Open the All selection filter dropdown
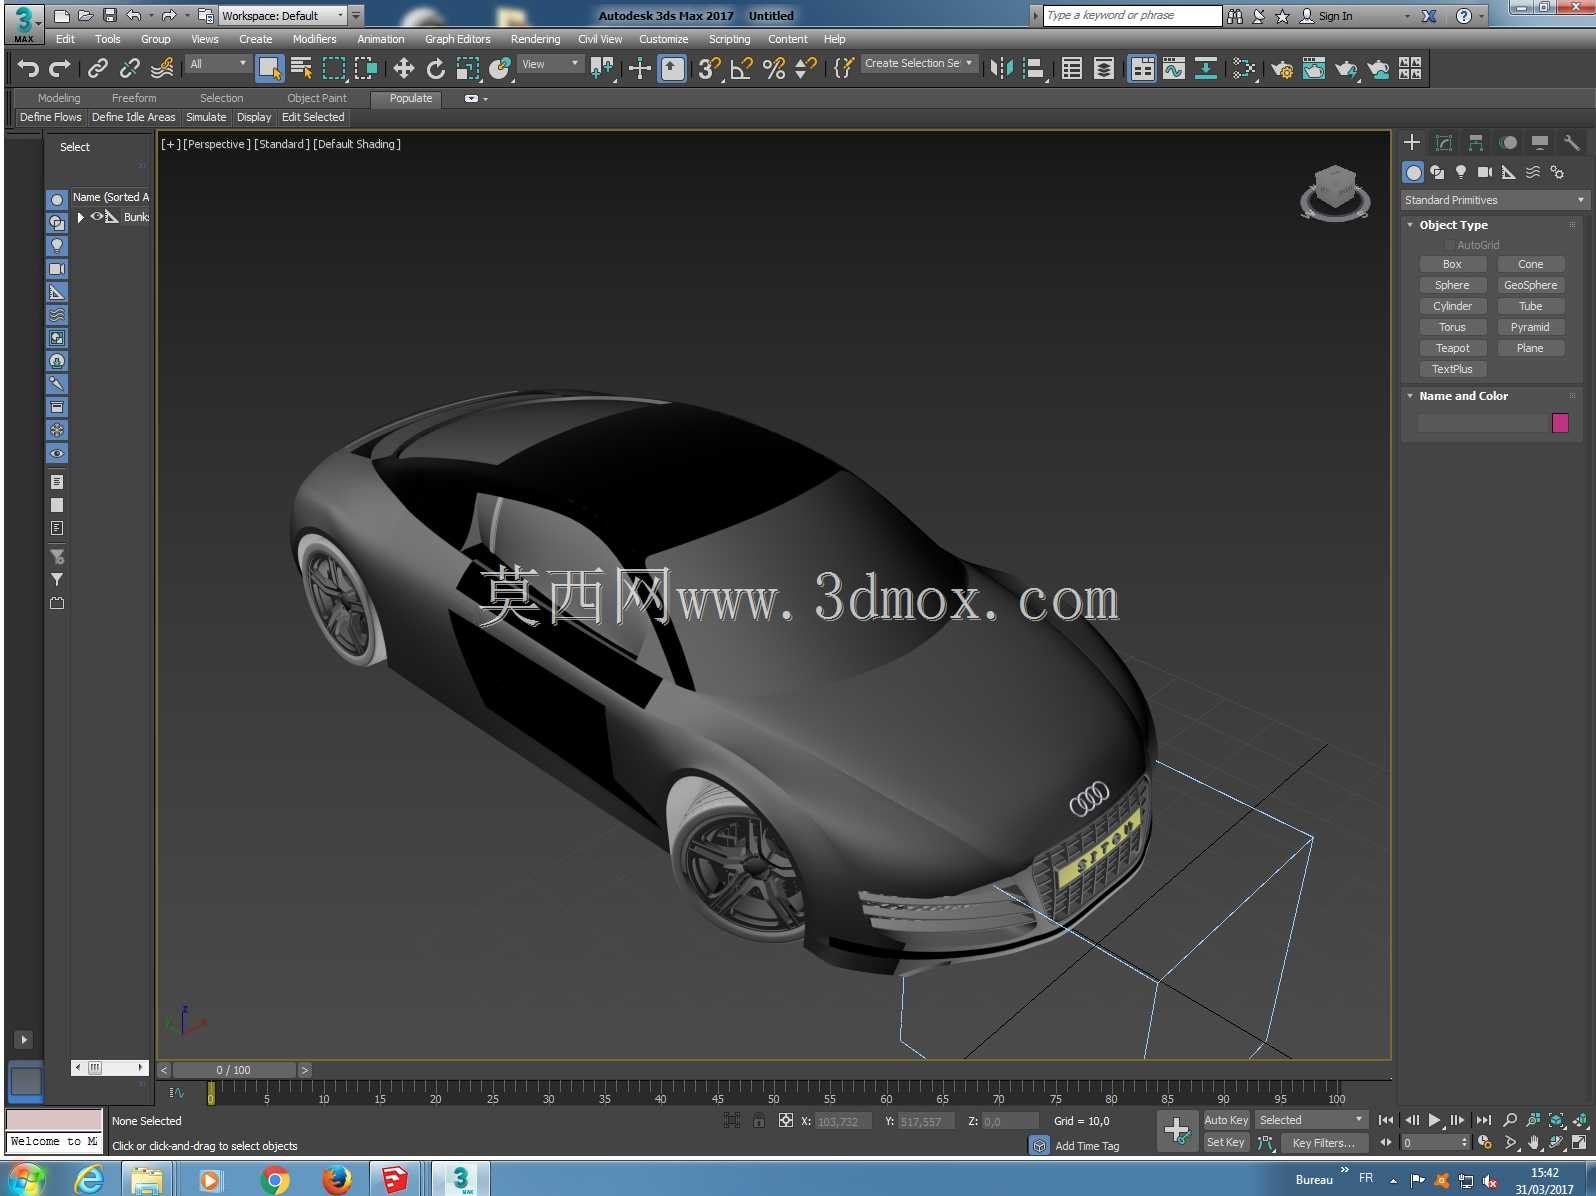This screenshot has width=1596, height=1196. [x=218, y=64]
